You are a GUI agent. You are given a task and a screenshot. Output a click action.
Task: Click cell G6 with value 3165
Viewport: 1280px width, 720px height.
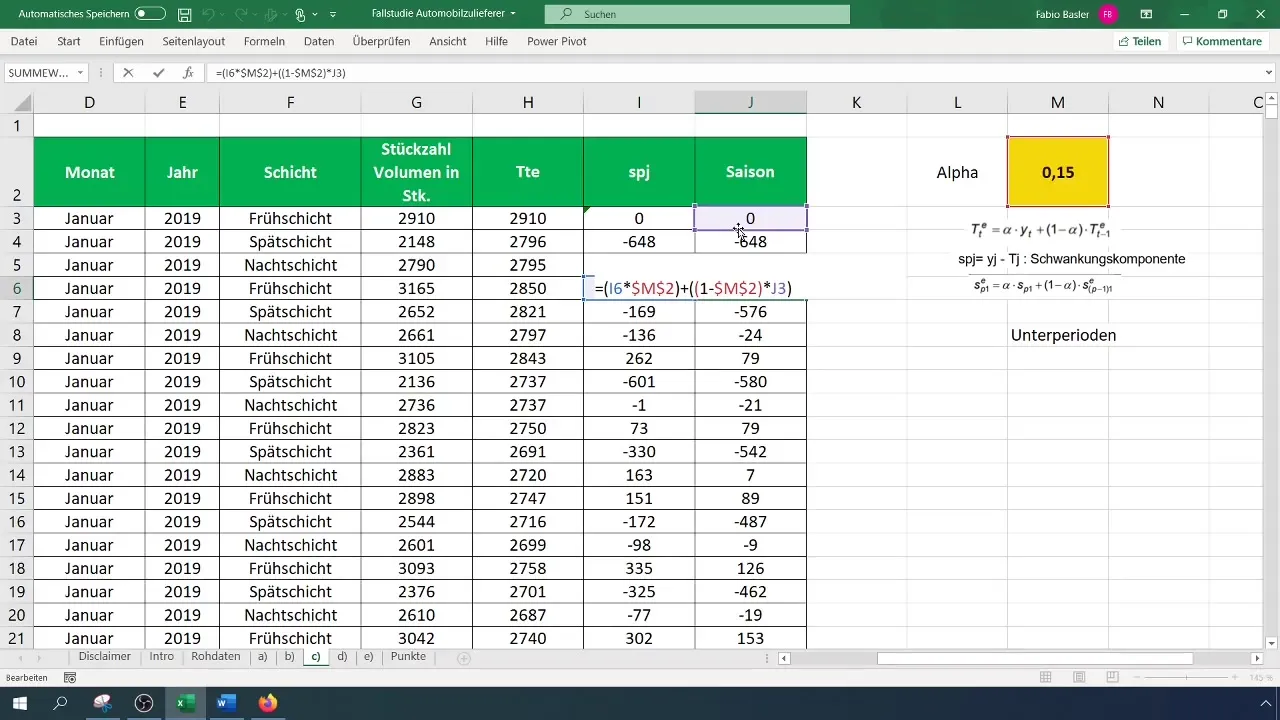[x=416, y=288]
